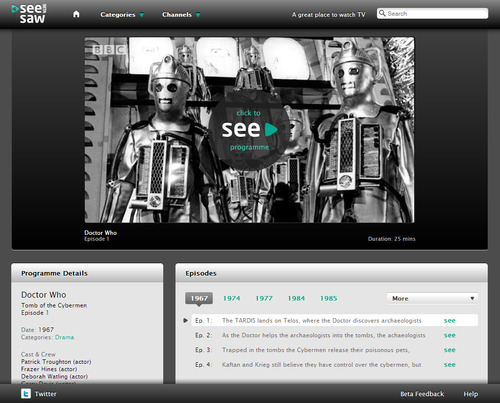This screenshot has height=403, width=500.
Task: Click Patrick Troughton (actor) entry
Action: click(56, 362)
